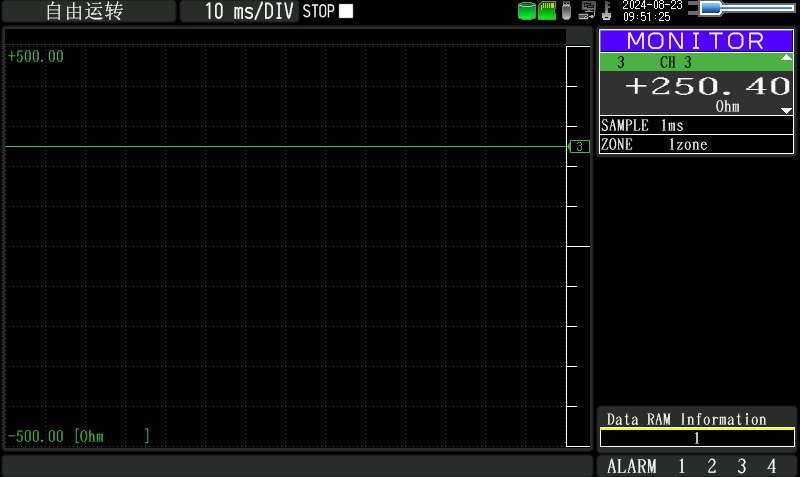Click ALARM indicator number 4
Viewport: 800px width, 477px height.
pyautogui.click(x=771, y=466)
